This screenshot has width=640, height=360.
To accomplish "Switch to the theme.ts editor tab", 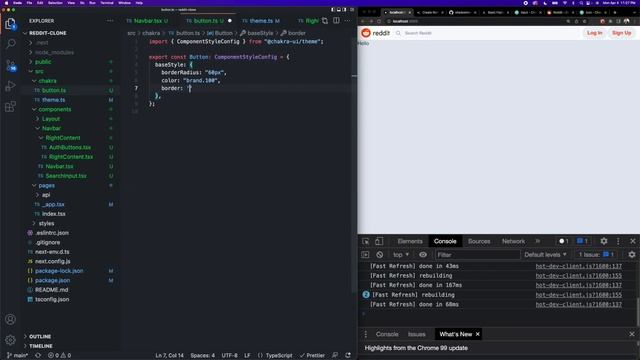I will (261, 21).
